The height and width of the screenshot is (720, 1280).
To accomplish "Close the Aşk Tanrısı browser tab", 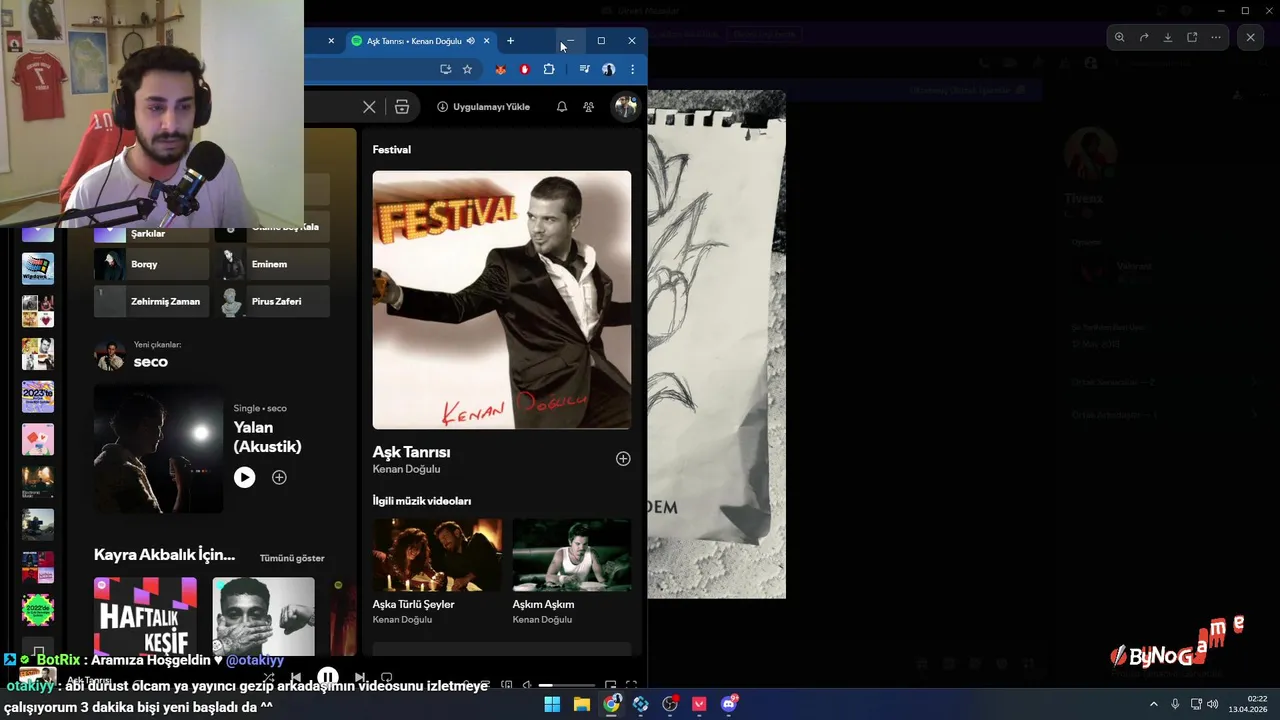I will (487, 41).
